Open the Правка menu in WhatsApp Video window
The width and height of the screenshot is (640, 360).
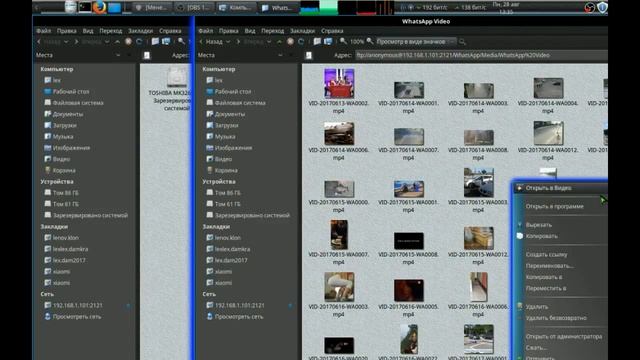point(229,31)
